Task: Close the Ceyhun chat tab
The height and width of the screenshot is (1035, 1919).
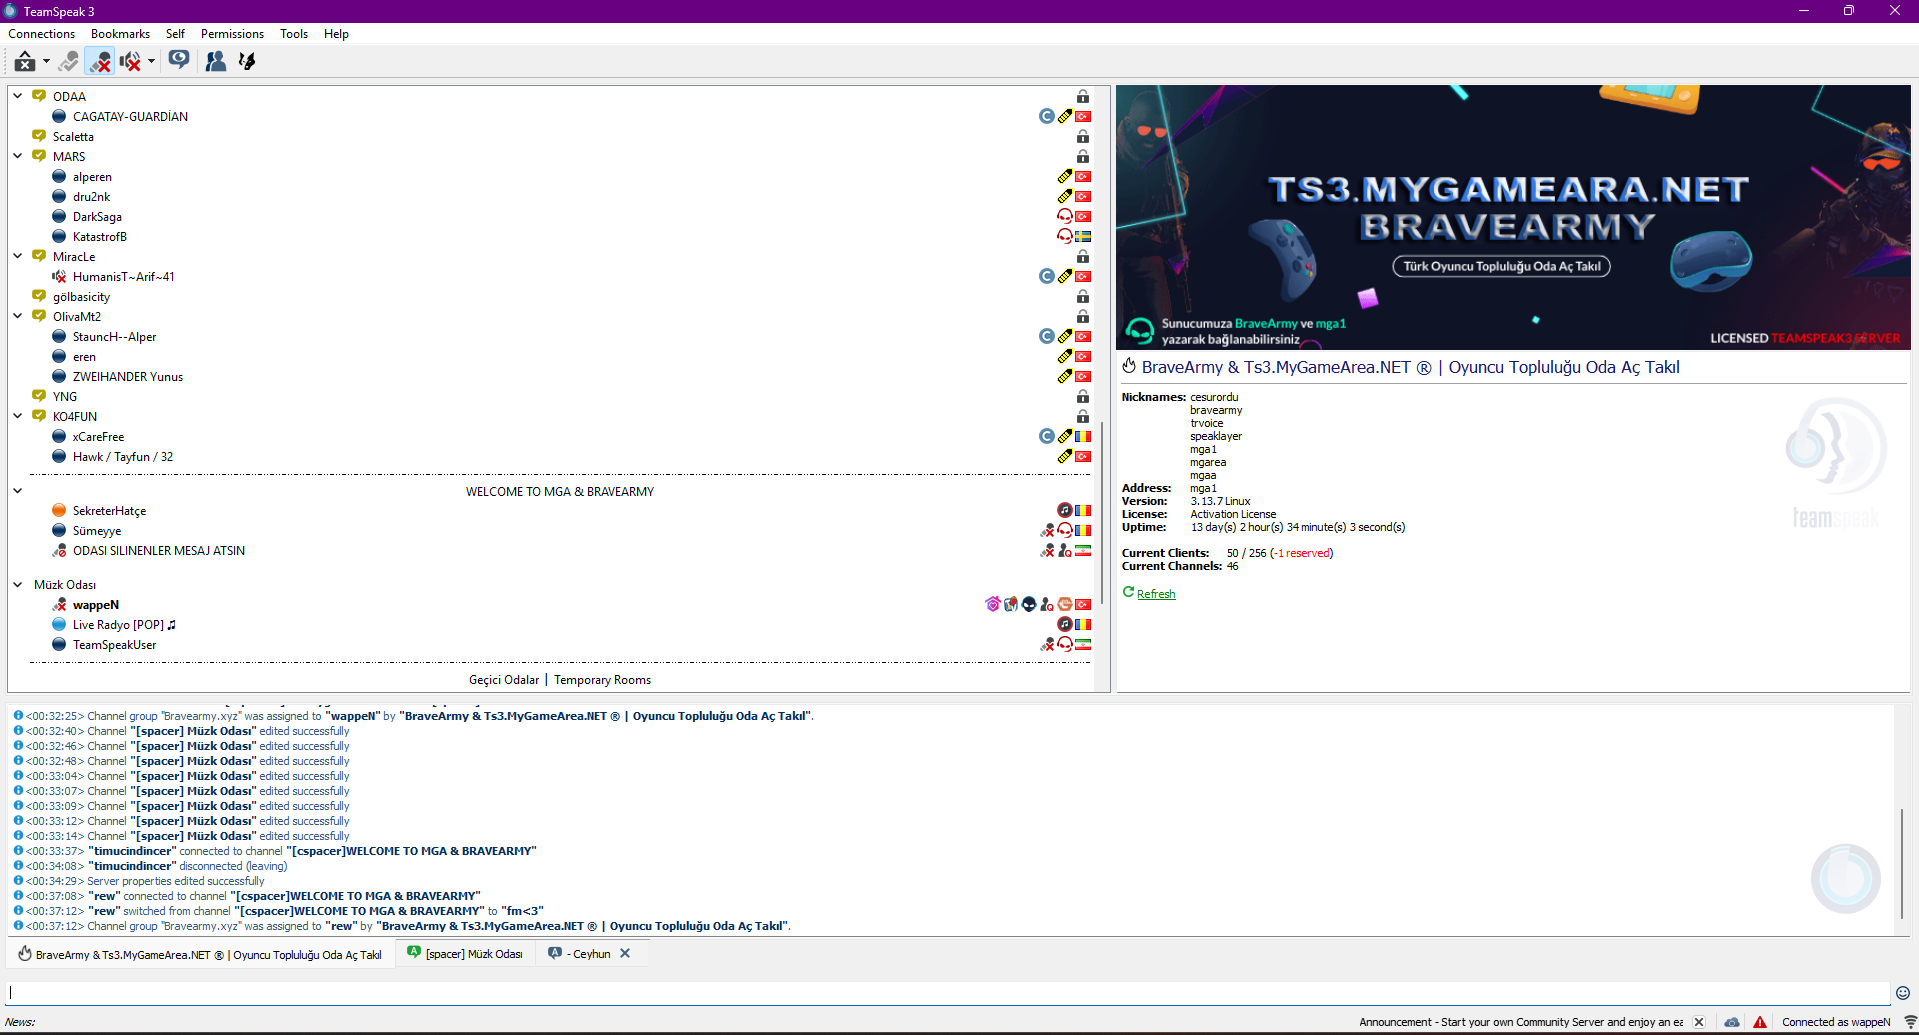Action: tap(625, 954)
